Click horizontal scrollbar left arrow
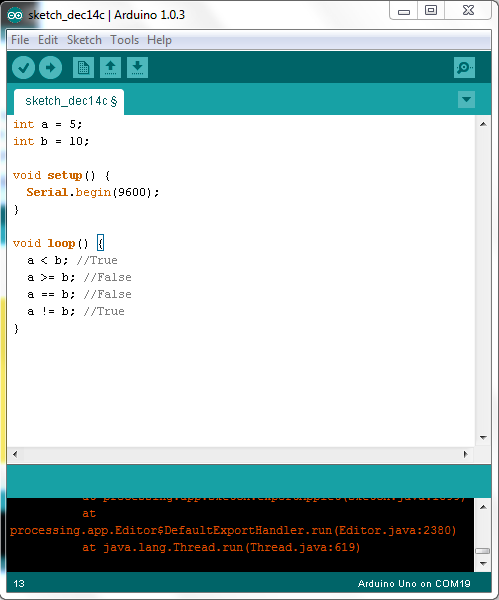The height and width of the screenshot is (600, 499). click(x=15, y=454)
